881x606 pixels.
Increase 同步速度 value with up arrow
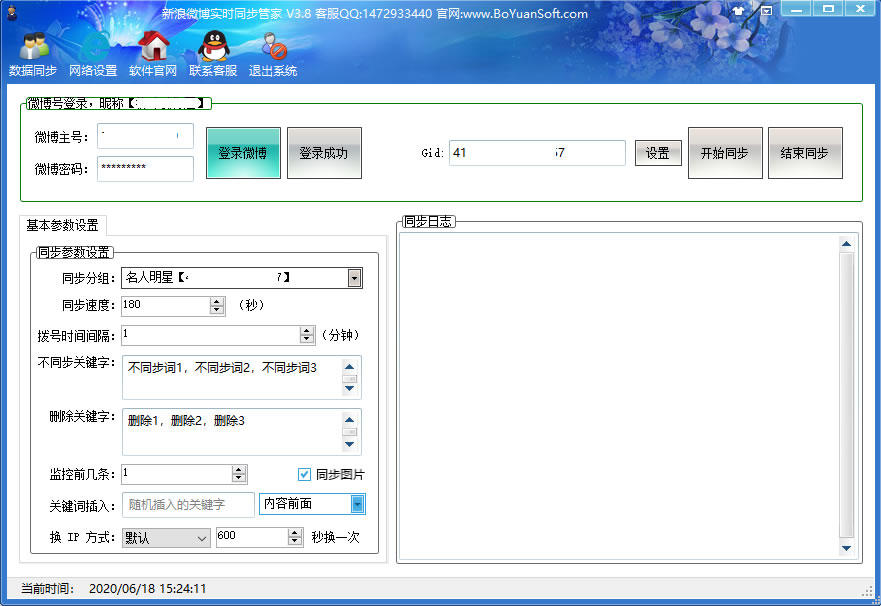tap(217, 302)
